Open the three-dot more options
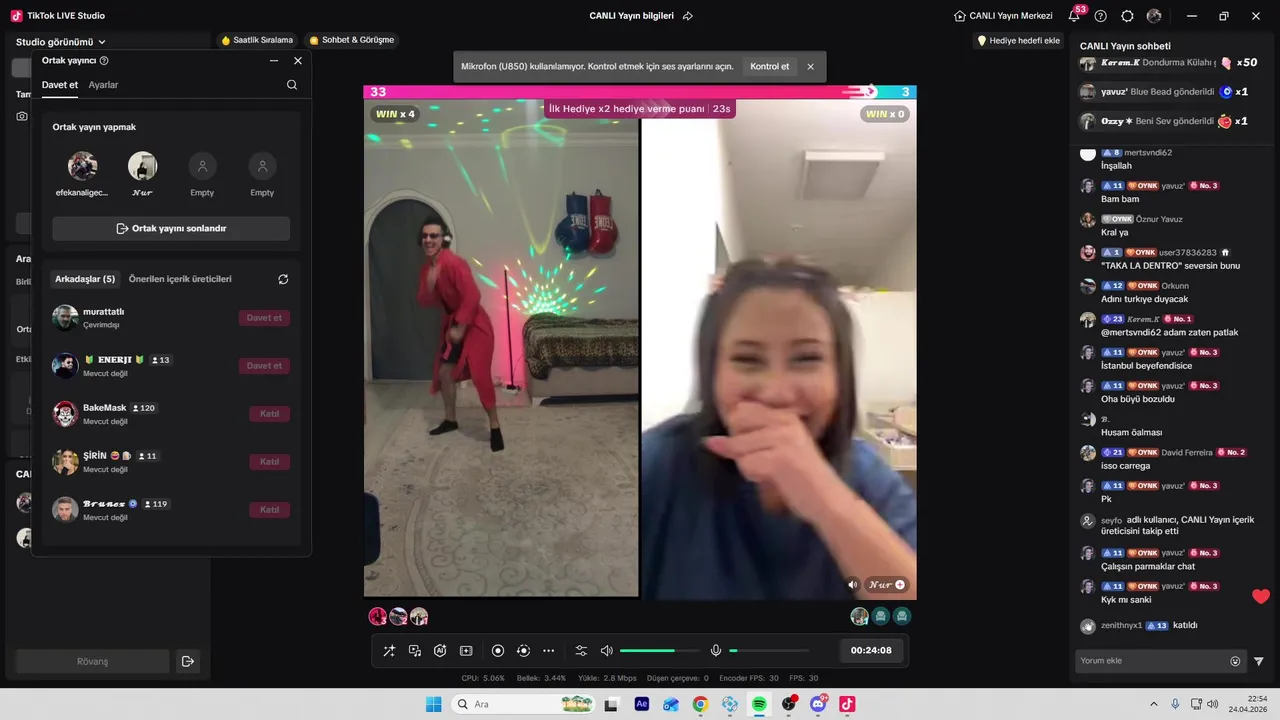Viewport: 1280px width, 720px height. [548, 651]
